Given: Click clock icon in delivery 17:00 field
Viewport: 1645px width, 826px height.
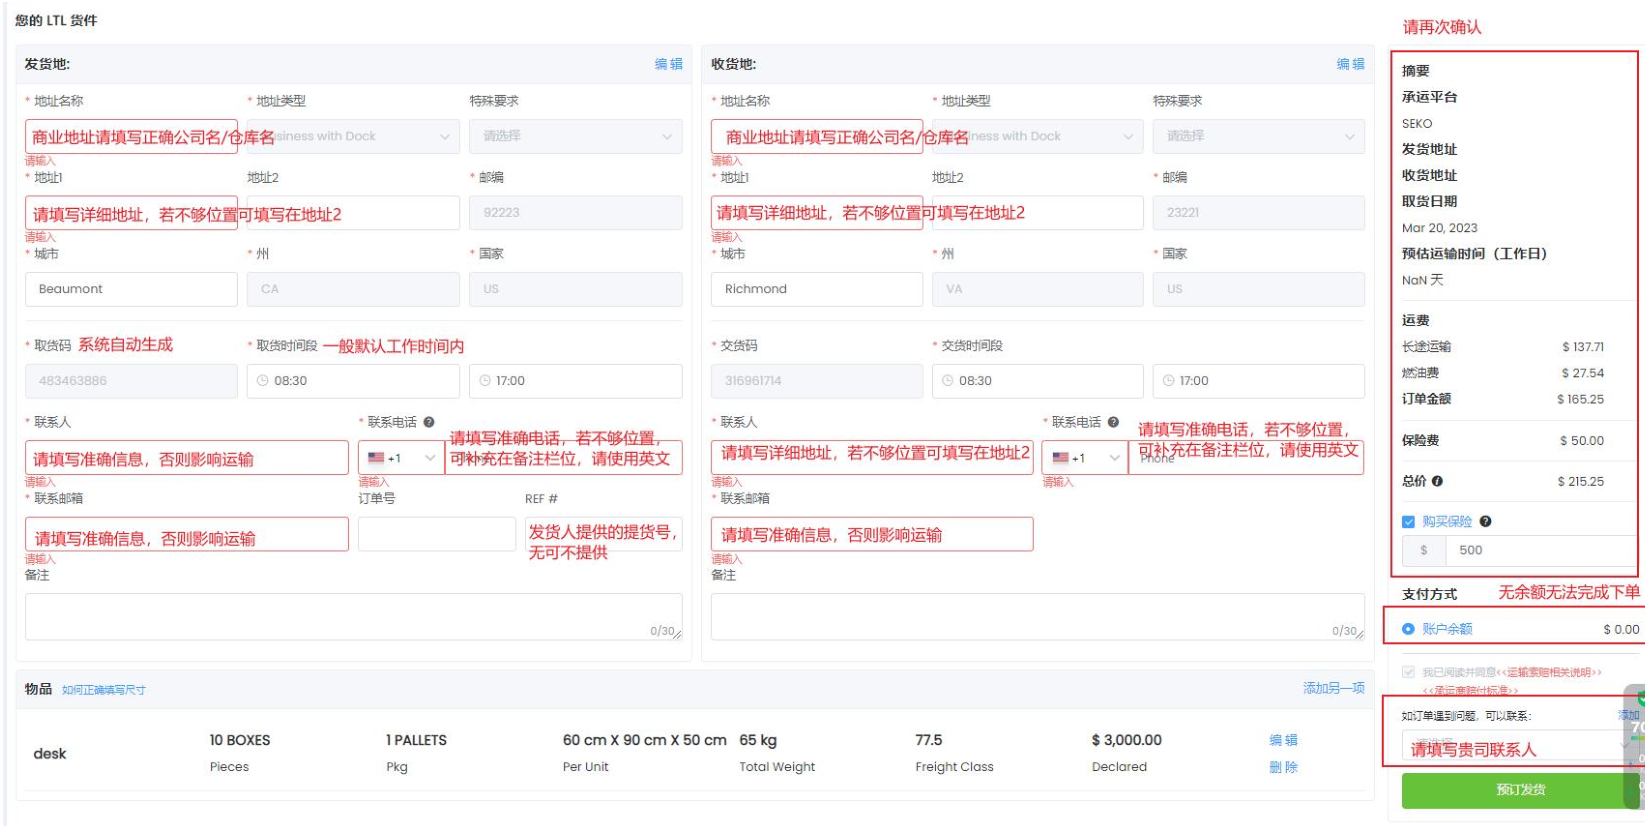Looking at the screenshot, I should click(x=1168, y=381).
